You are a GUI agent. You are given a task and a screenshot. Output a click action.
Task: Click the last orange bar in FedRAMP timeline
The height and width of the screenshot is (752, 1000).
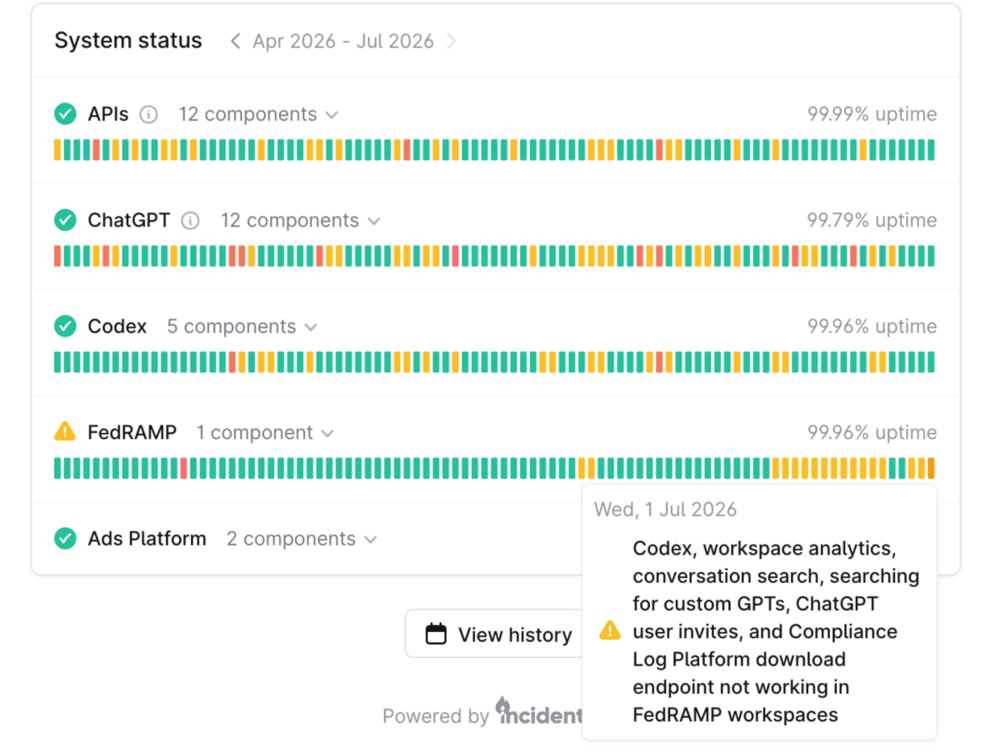click(930, 468)
